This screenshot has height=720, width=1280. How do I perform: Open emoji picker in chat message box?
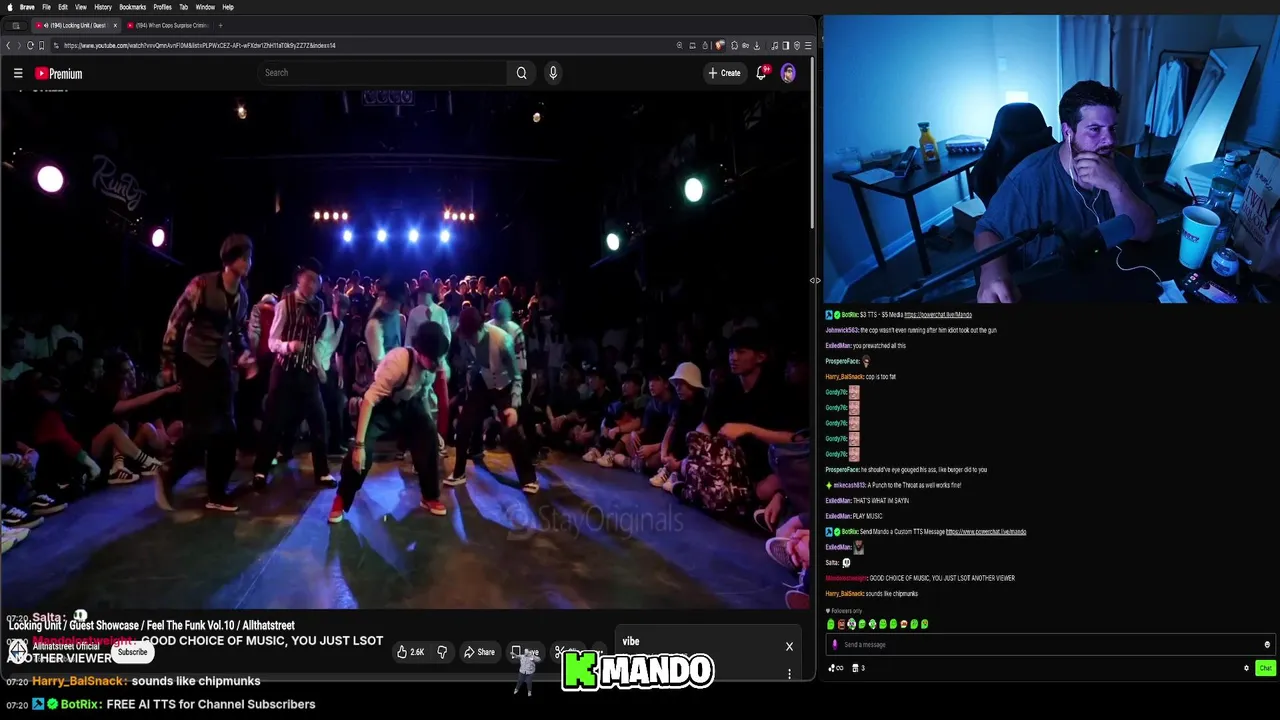[1267, 645]
